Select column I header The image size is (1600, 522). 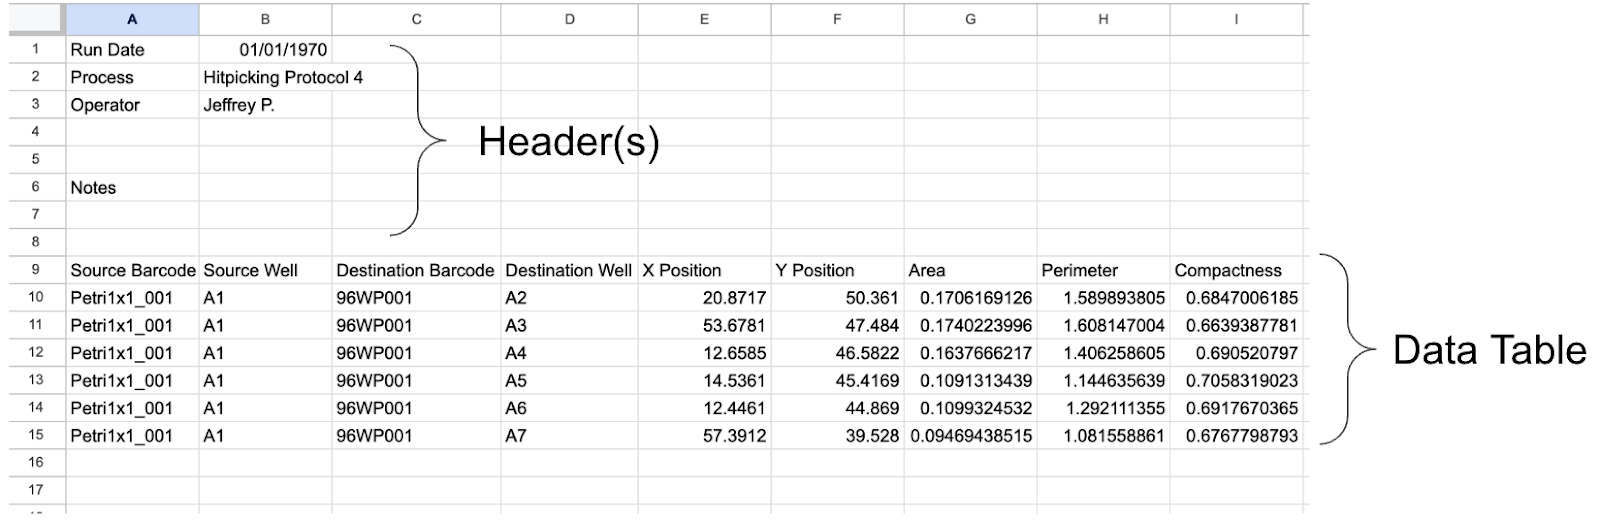pyautogui.click(x=1236, y=19)
